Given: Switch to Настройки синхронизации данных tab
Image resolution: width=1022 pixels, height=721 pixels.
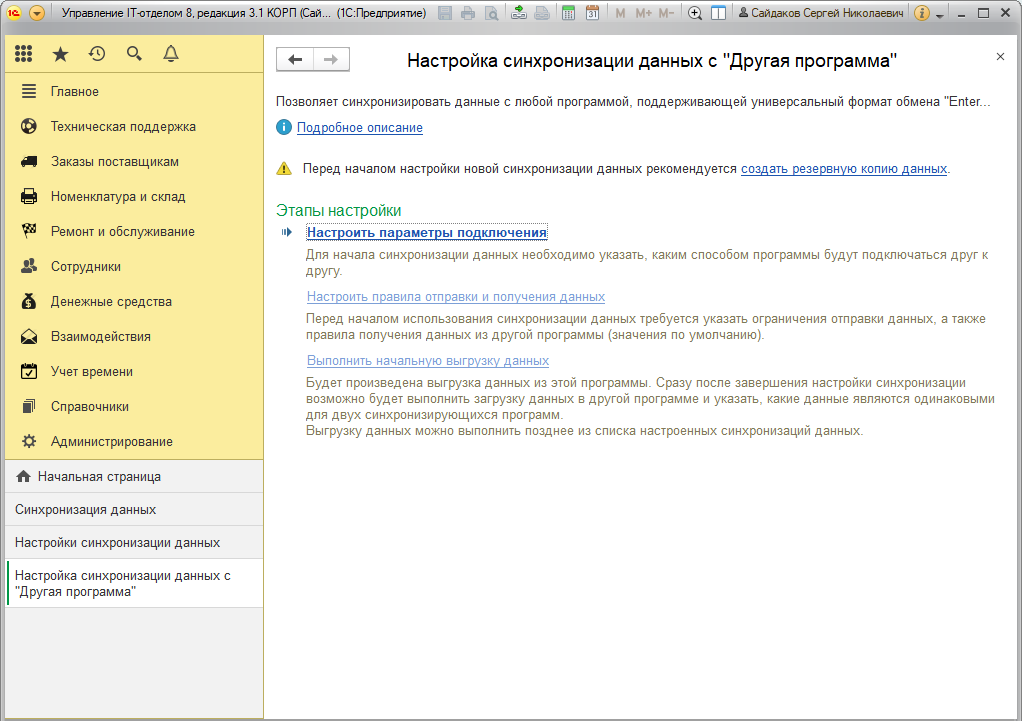Looking at the screenshot, I should [x=134, y=542].
